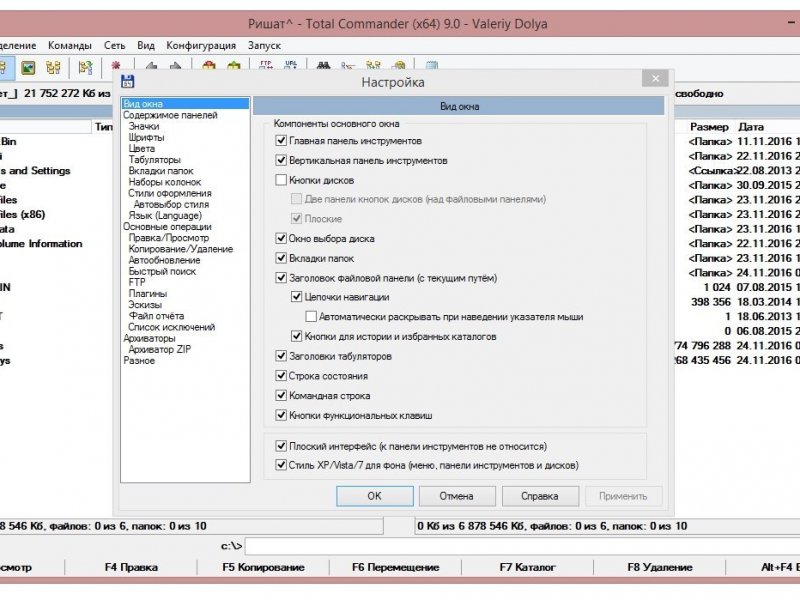
Task: Click the synchronize directories toolbar icon
Action: 373,65
